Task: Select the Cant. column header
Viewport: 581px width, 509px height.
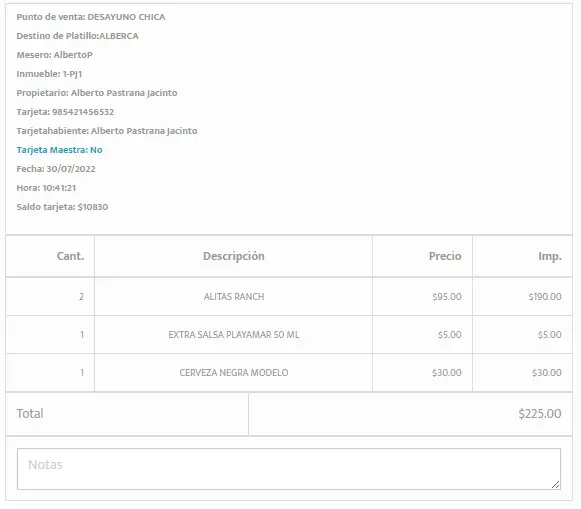Action: point(70,256)
